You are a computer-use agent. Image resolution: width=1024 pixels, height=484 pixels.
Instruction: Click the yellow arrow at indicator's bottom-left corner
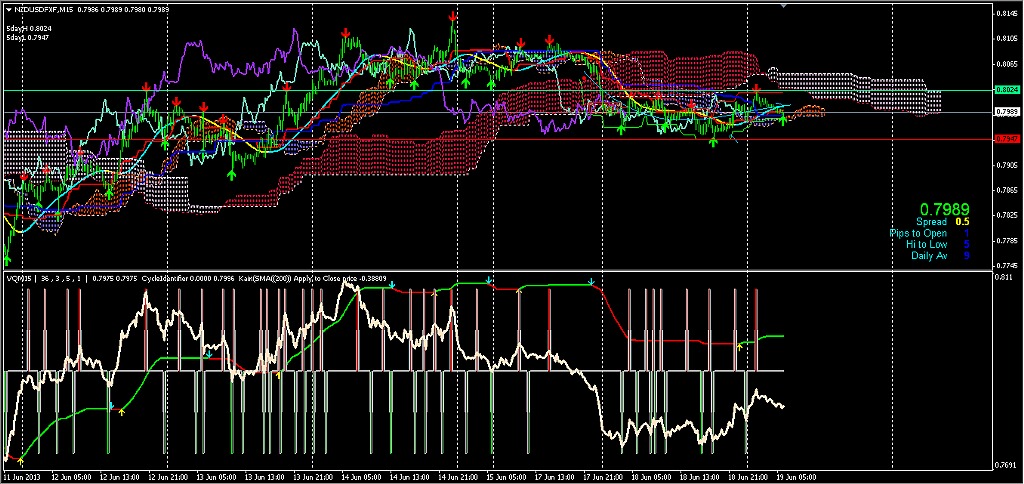[22, 461]
